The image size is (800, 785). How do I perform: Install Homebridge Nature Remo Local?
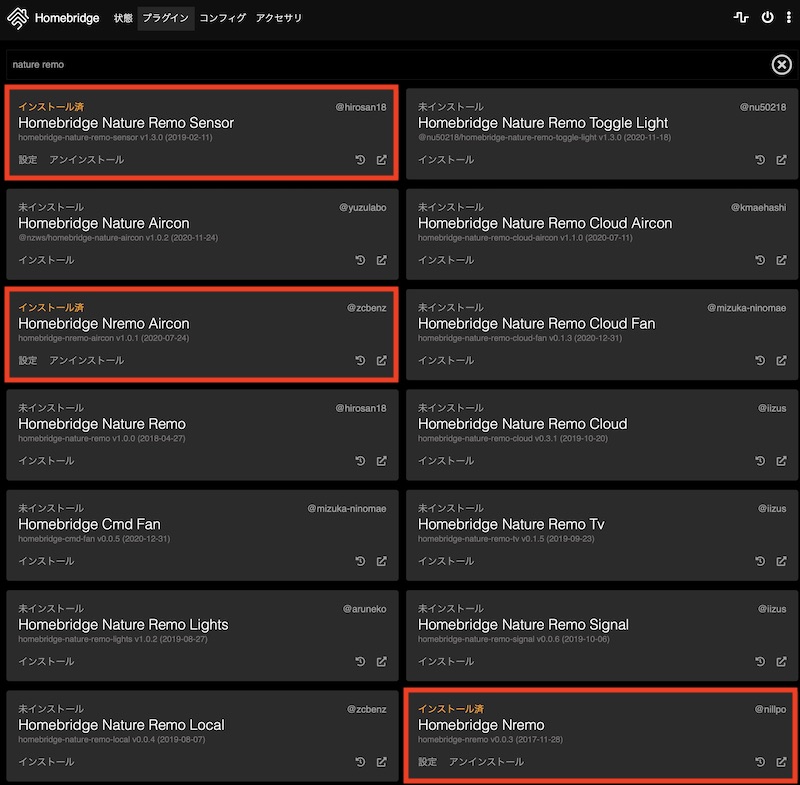(x=46, y=762)
